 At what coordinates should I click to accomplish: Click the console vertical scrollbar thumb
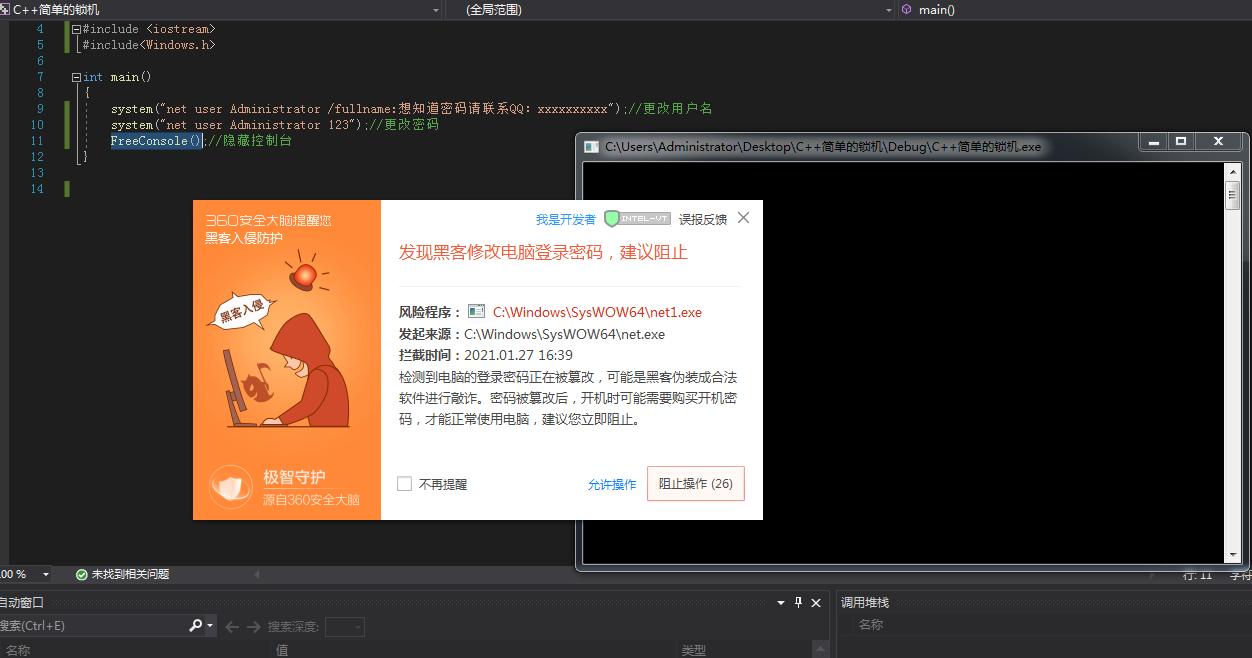pyautogui.click(x=1233, y=195)
